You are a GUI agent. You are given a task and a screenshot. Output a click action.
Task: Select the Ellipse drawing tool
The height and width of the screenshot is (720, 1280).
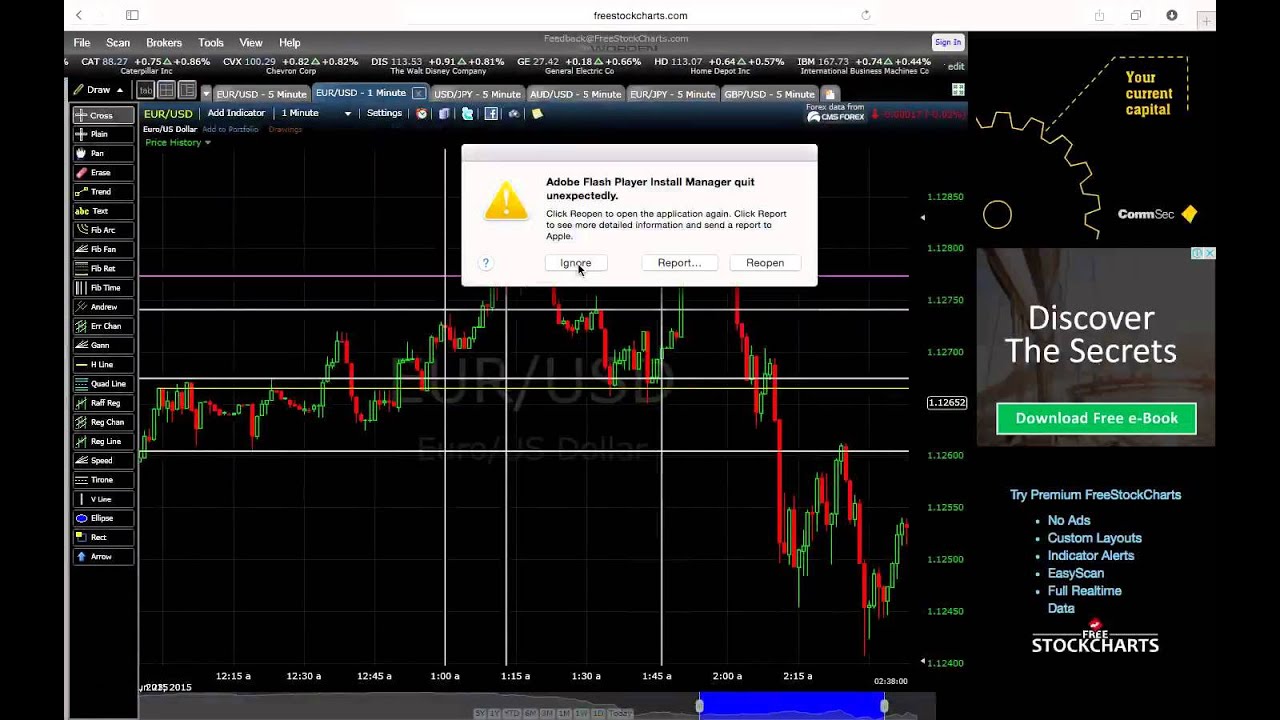103,518
